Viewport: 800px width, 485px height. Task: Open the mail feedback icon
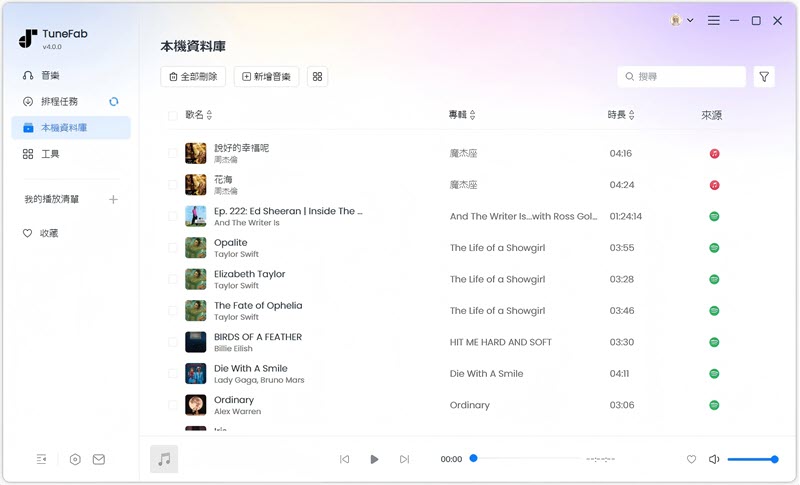coord(99,459)
